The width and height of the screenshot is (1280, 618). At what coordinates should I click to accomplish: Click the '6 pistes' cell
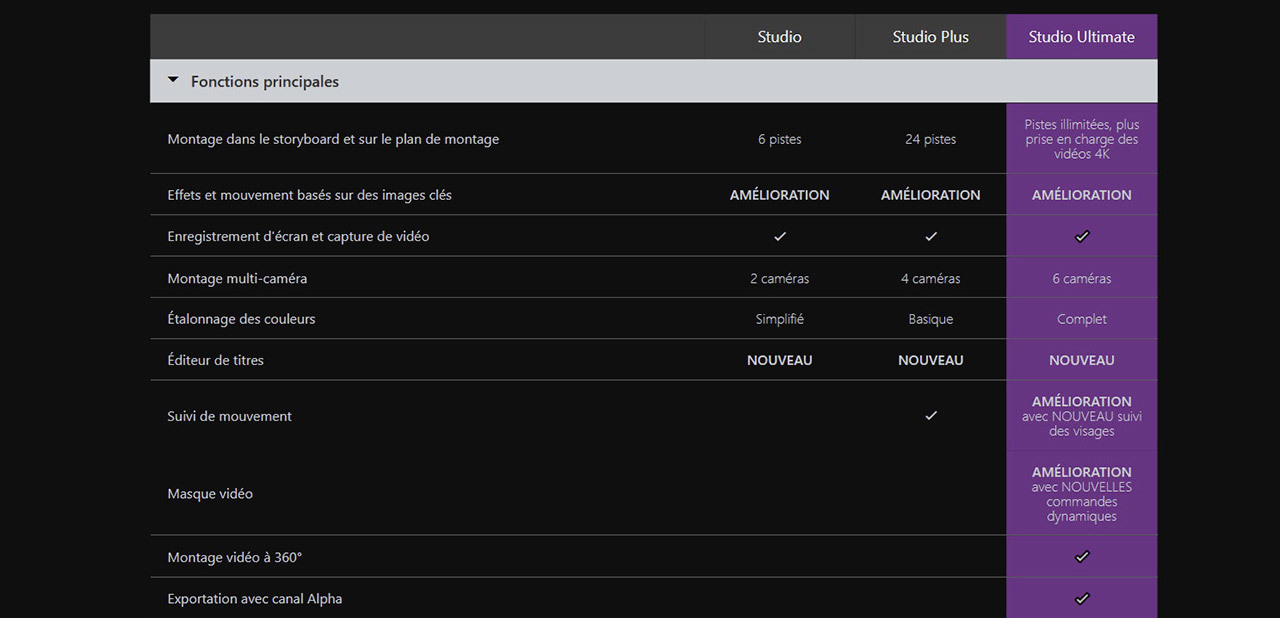pos(780,139)
